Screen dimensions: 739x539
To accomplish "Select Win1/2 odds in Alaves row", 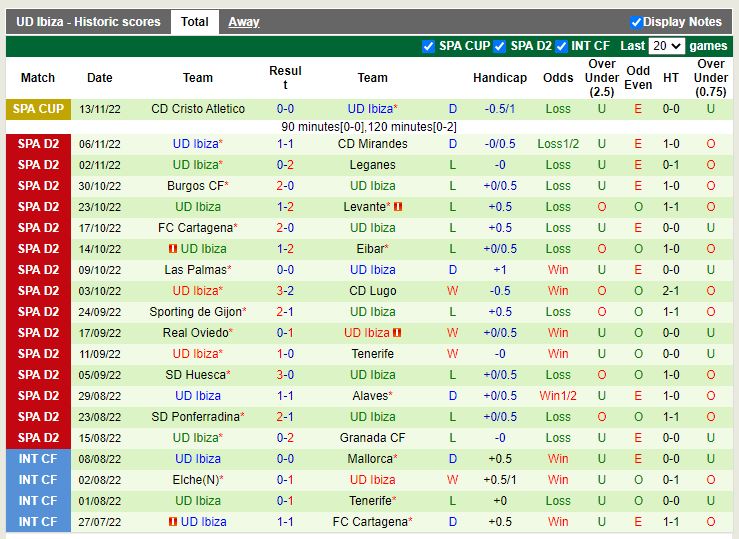I will click(x=558, y=396).
